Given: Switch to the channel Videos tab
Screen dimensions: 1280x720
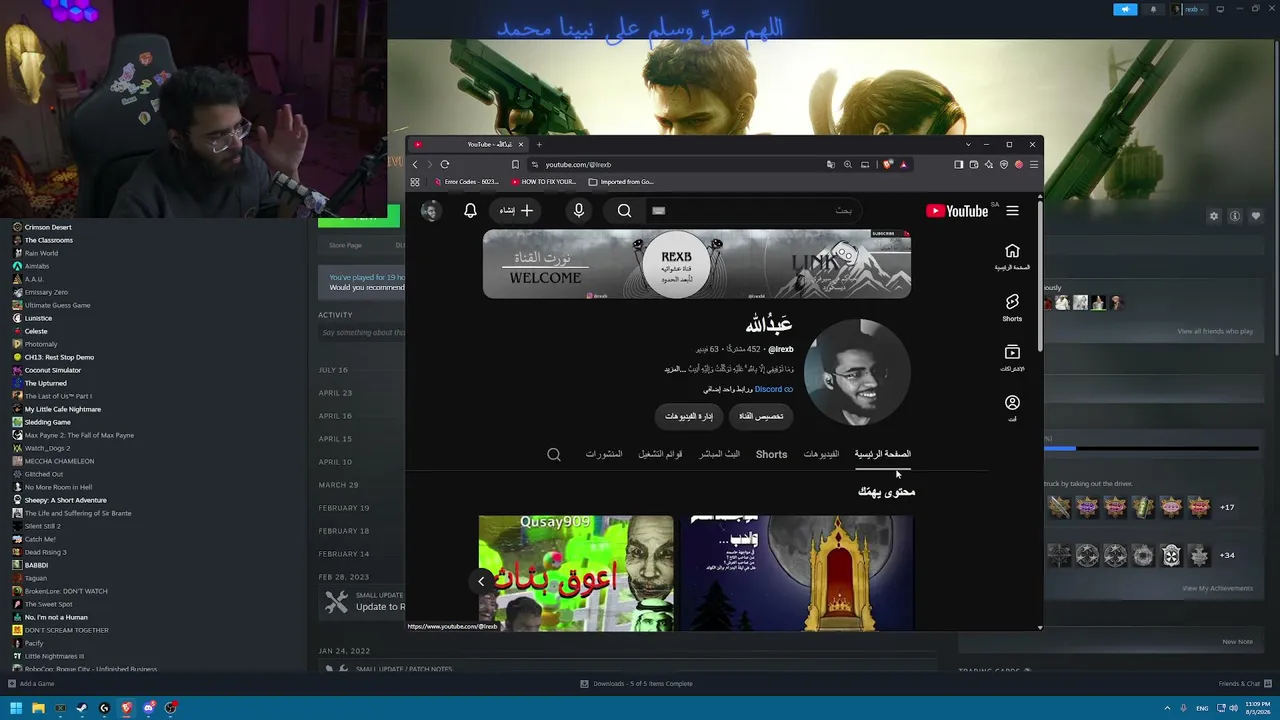Looking at the screenshot, I should [821, 454].
